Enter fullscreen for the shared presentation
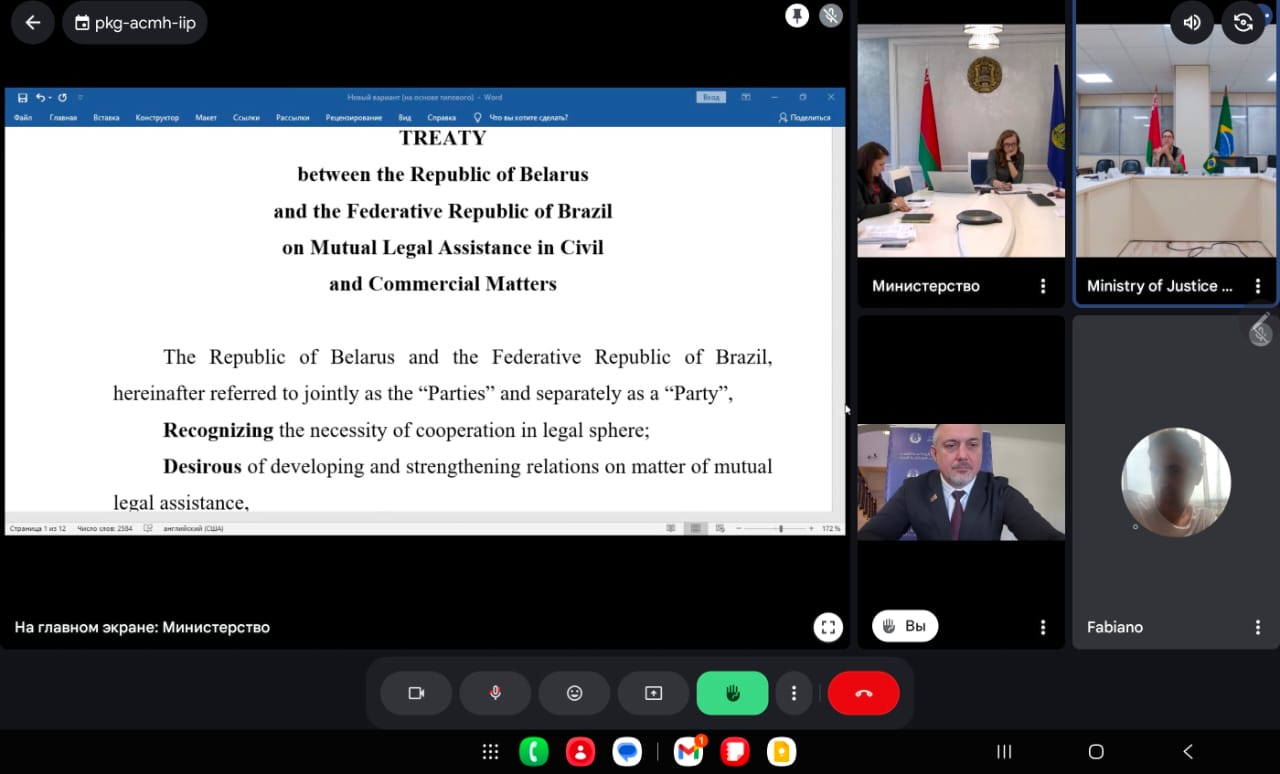Screen dimensions: 1280x774 [827, 627]
